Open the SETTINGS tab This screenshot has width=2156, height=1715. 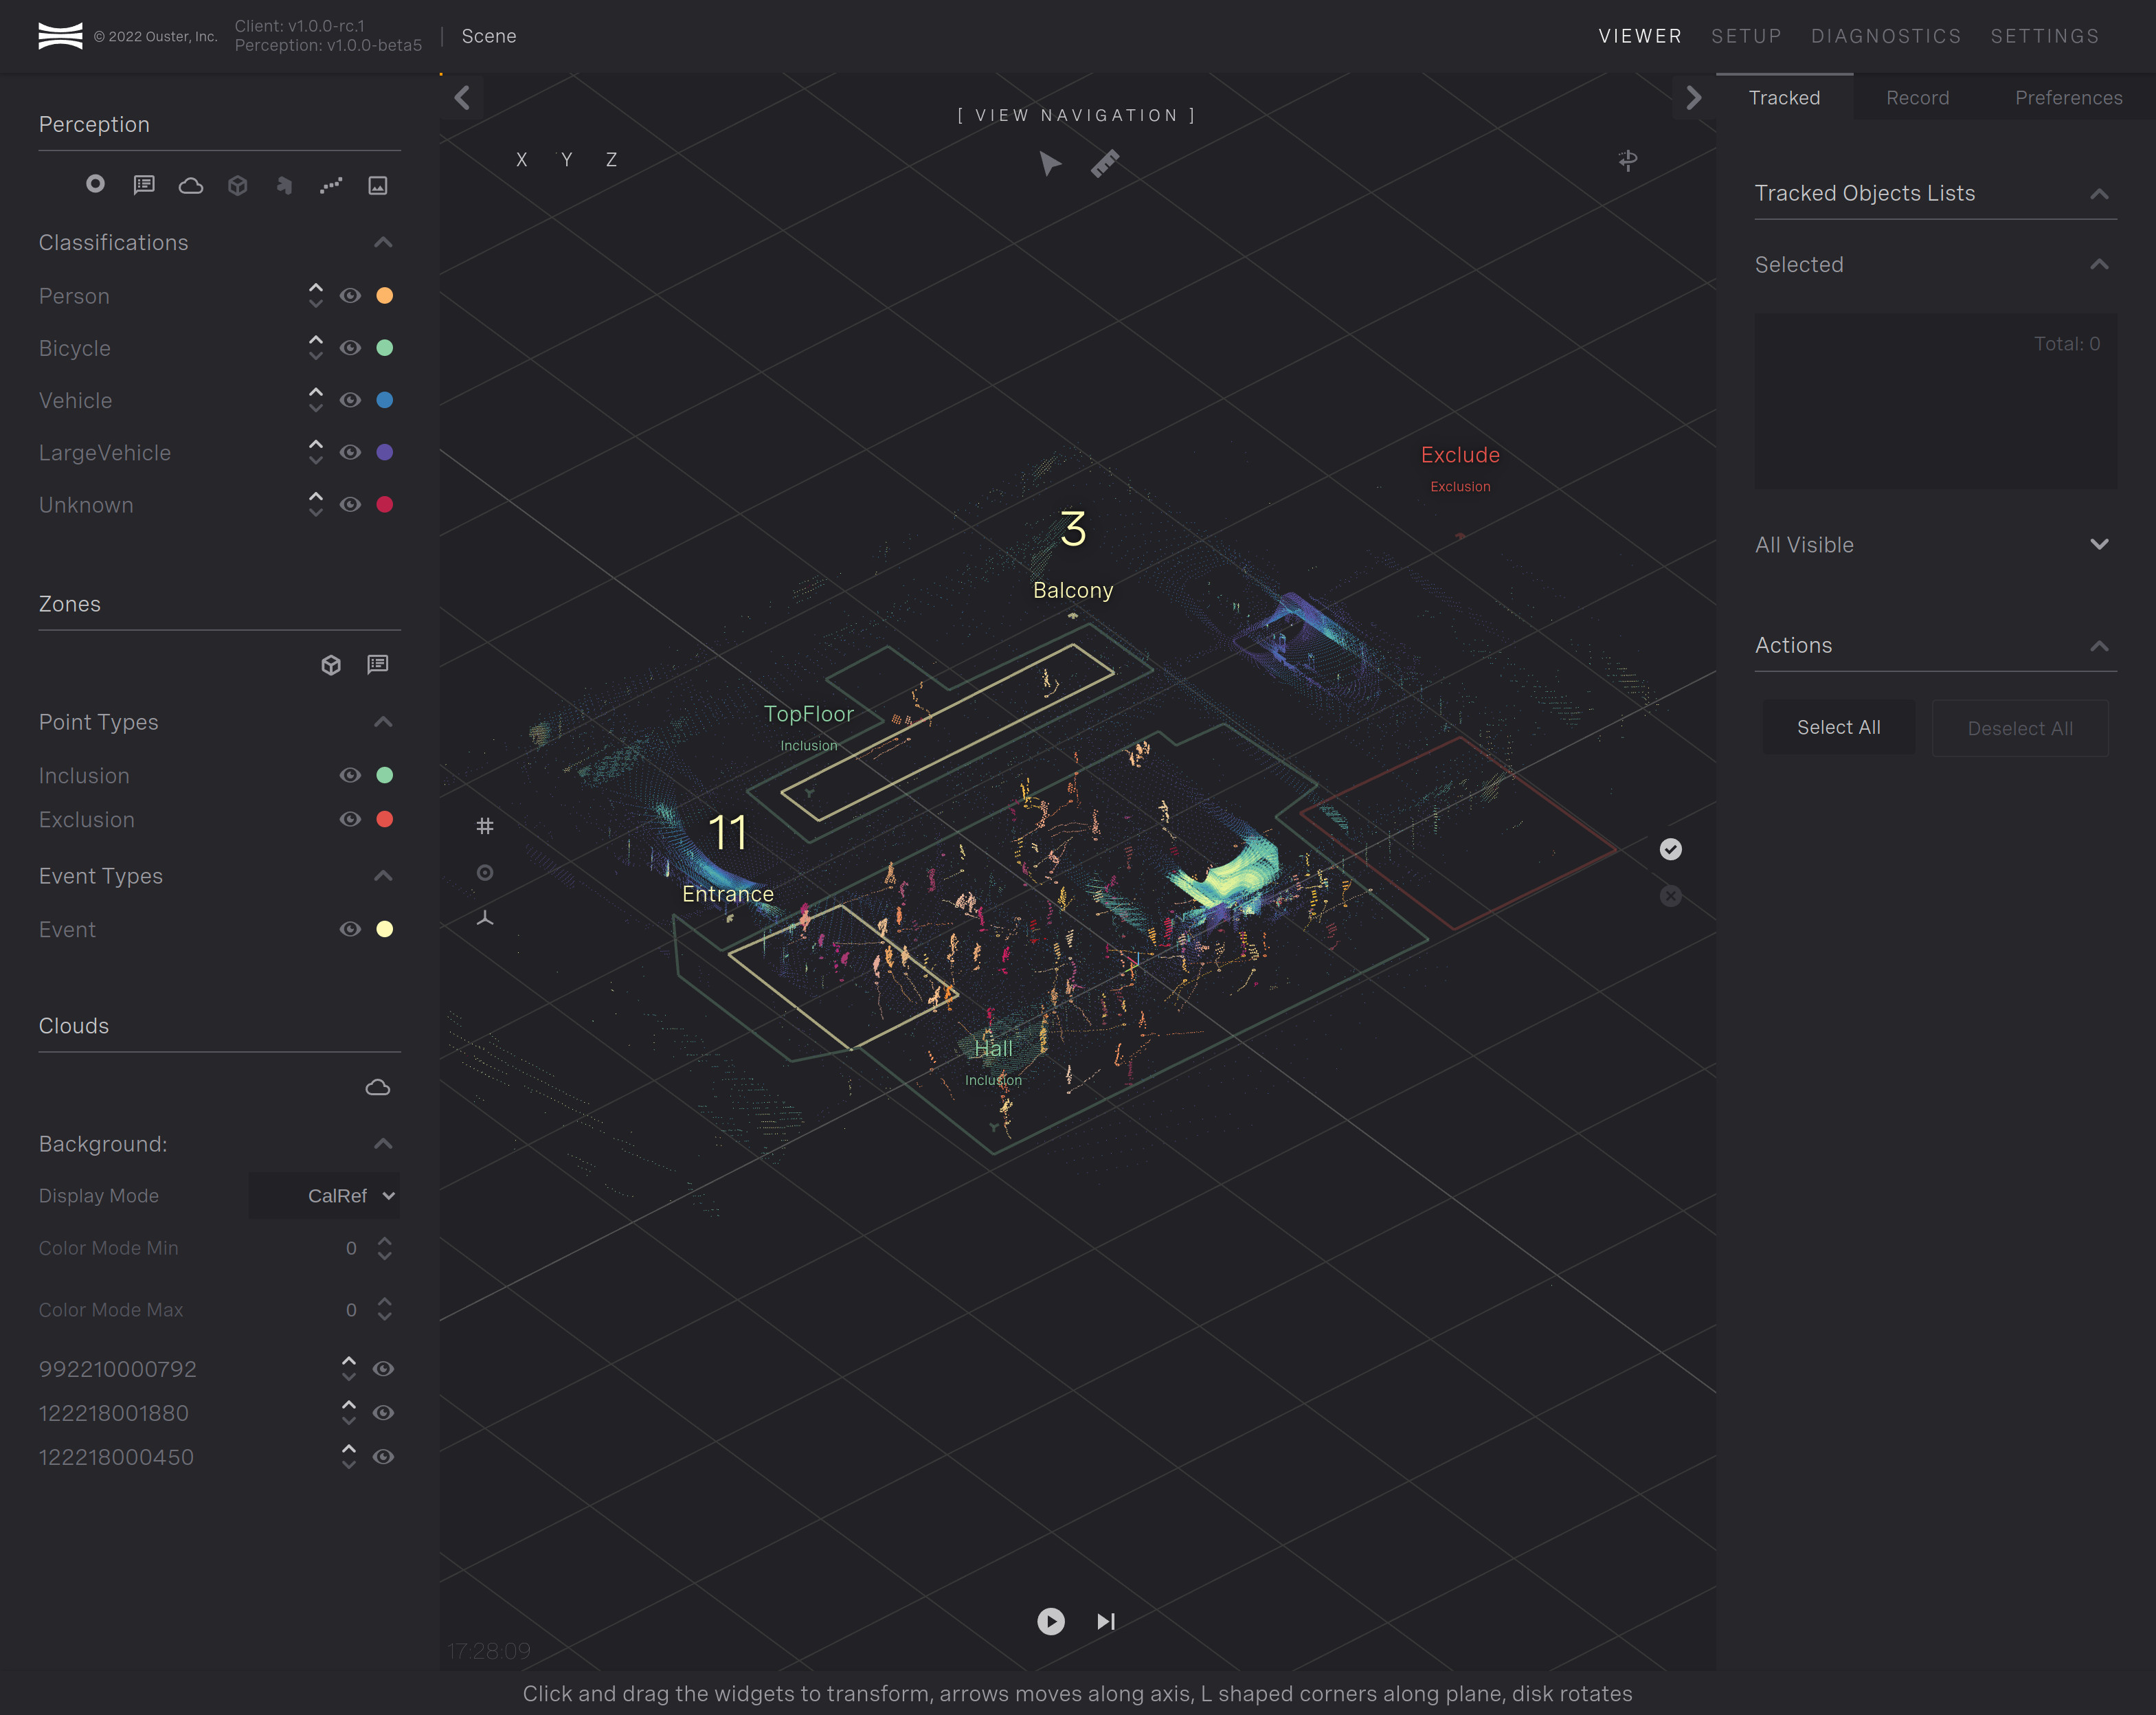pos(2045,36)
